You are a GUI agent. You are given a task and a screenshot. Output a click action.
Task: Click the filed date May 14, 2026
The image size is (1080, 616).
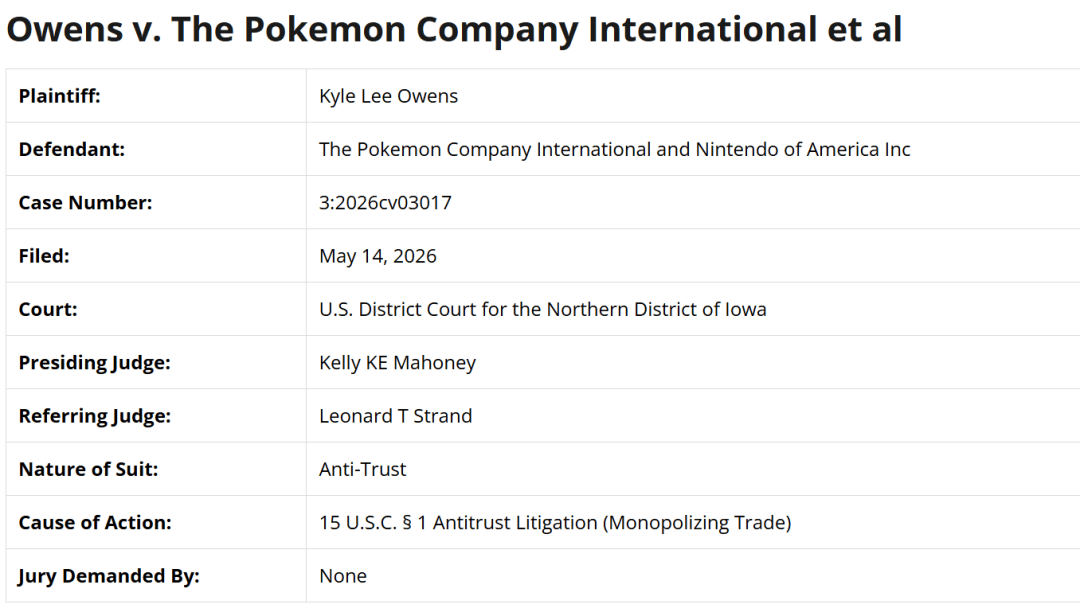(x=377, y=256)
